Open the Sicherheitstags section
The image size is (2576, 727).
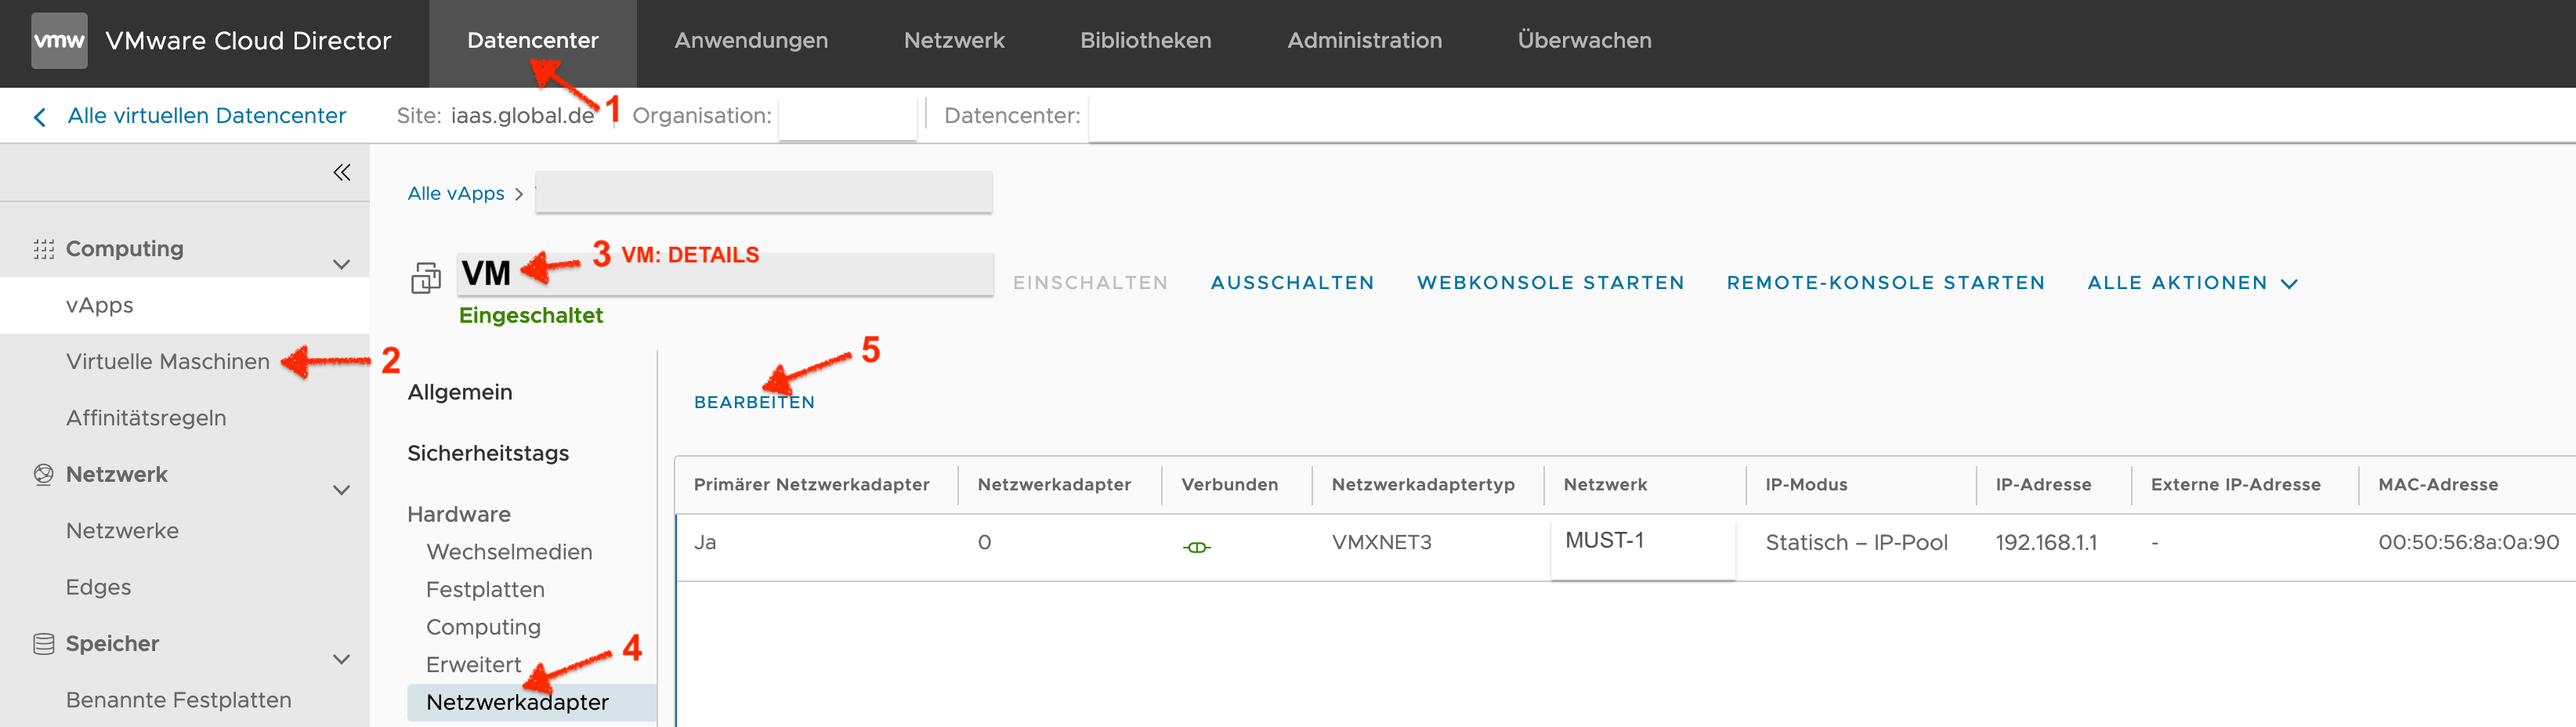488,453
